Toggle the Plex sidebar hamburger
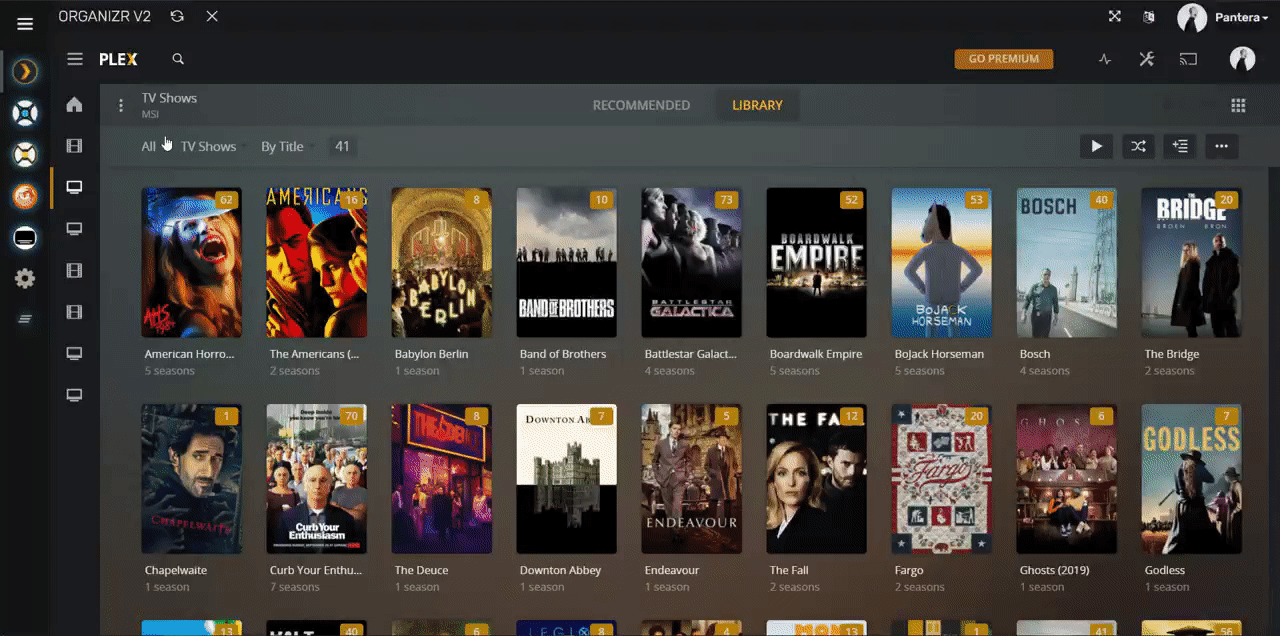 coord(75,59)
